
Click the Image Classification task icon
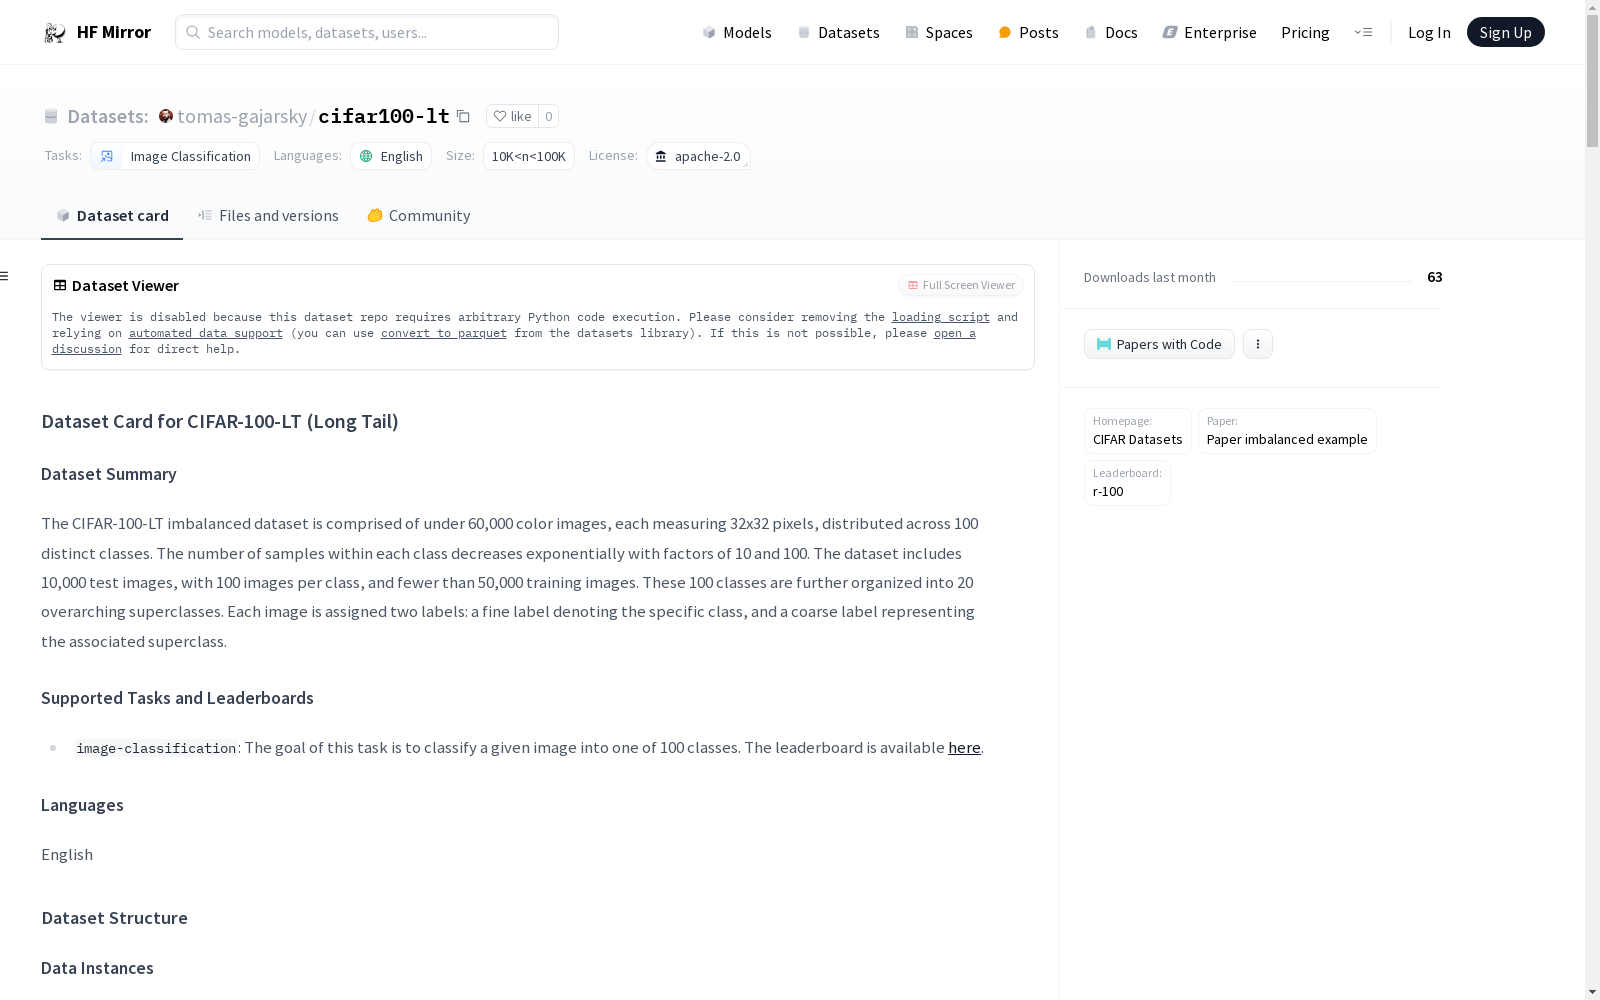(x=107, y=156)
